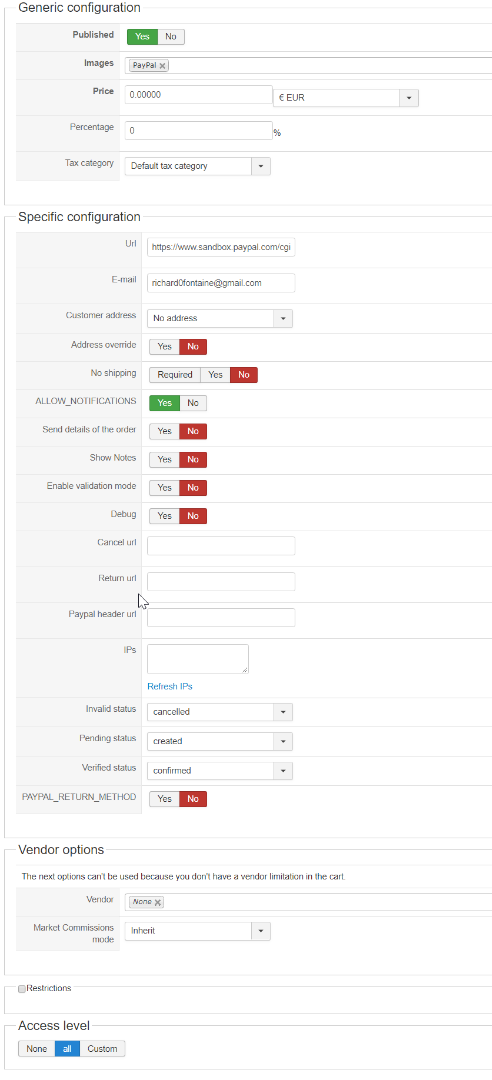Focus the Cancel url input field

coord(221,546)
